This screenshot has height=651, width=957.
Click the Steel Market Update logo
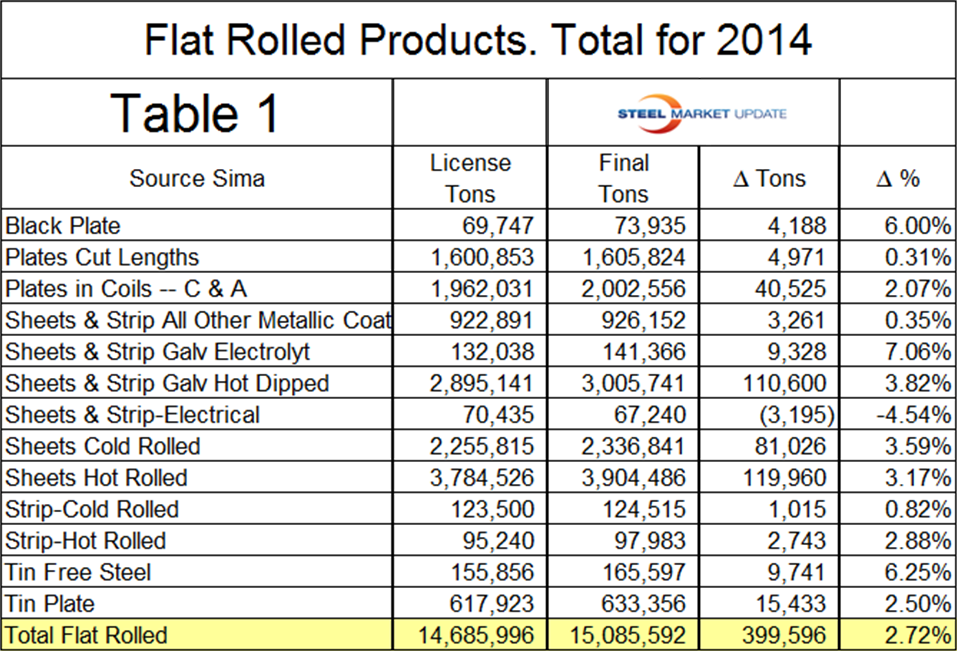pyautogui.click(x=702, y=113)
